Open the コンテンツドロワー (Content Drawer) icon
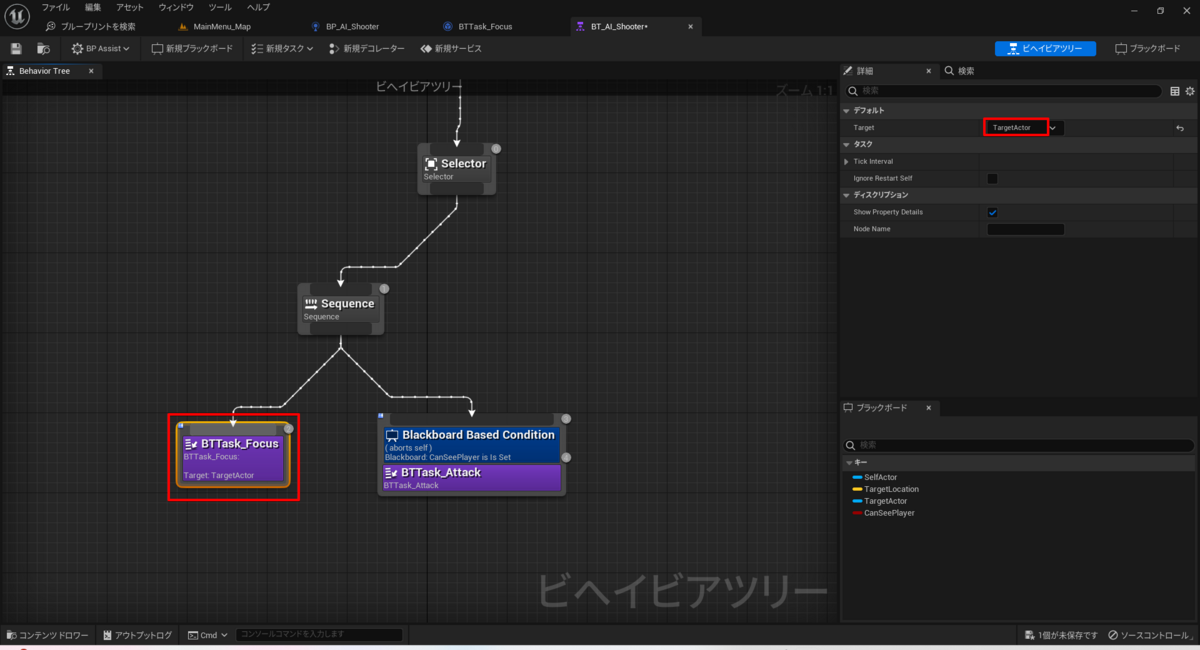 click(x=11, y=634)
